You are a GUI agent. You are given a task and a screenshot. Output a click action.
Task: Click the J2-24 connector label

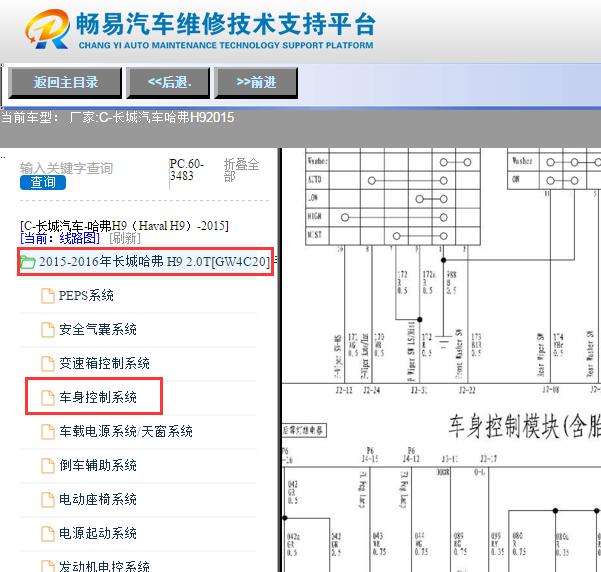click(371, 390)
